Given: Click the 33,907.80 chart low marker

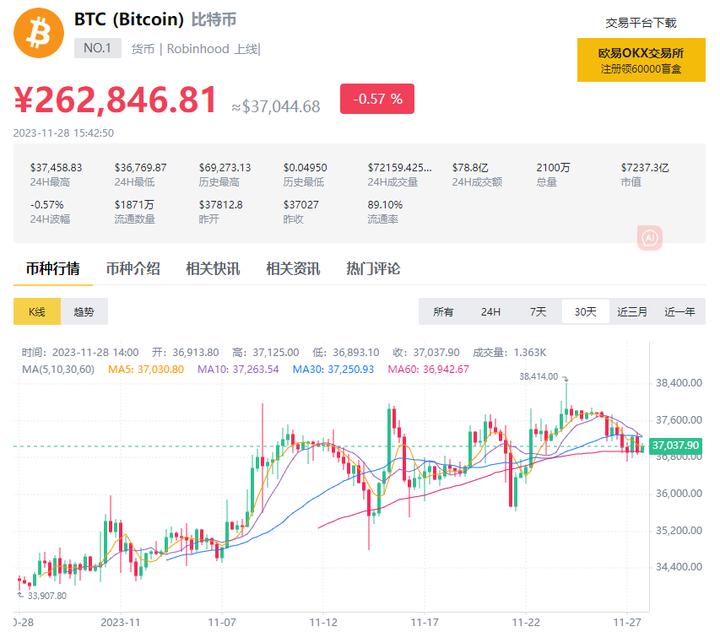Looking at the screenshot, I should (47, 596).
